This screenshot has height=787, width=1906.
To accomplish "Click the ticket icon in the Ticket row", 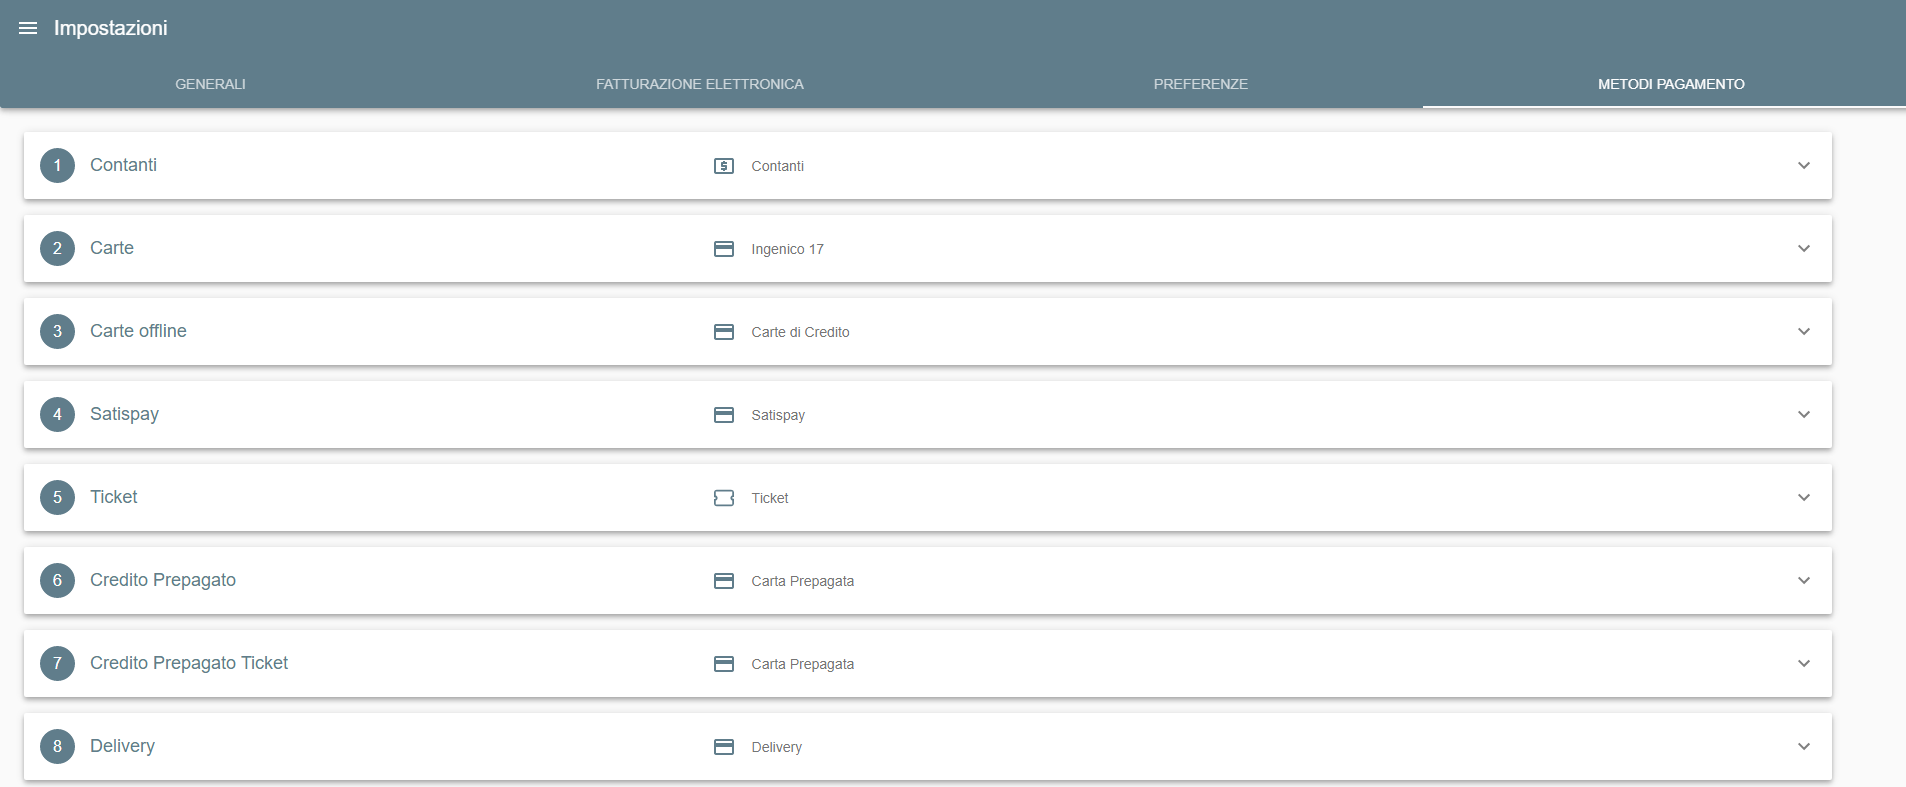I will click(724, 498).
